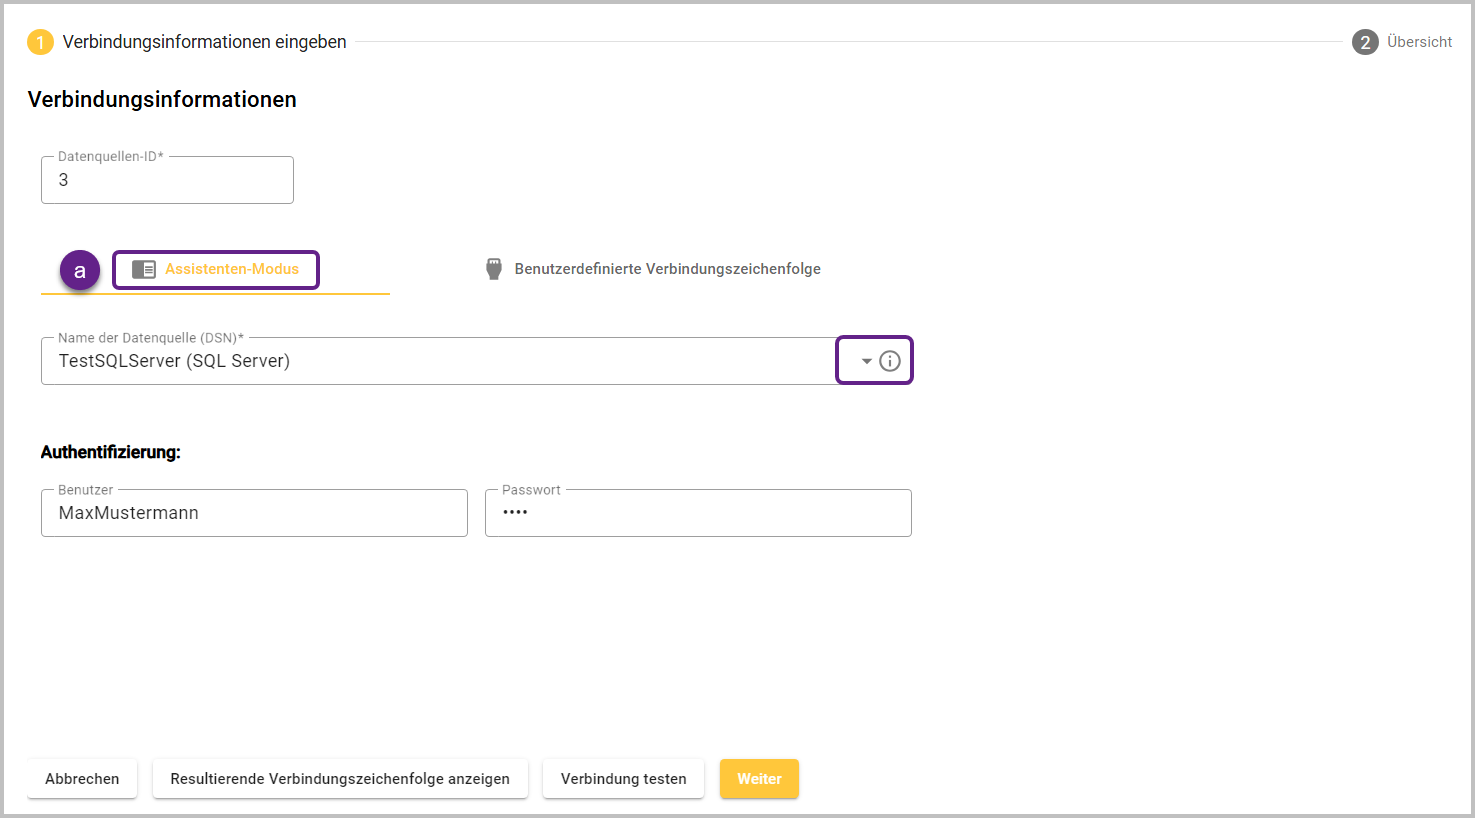Click into the Passwort field
This screenshot has width=1475, height=818.
coord(698,513)
